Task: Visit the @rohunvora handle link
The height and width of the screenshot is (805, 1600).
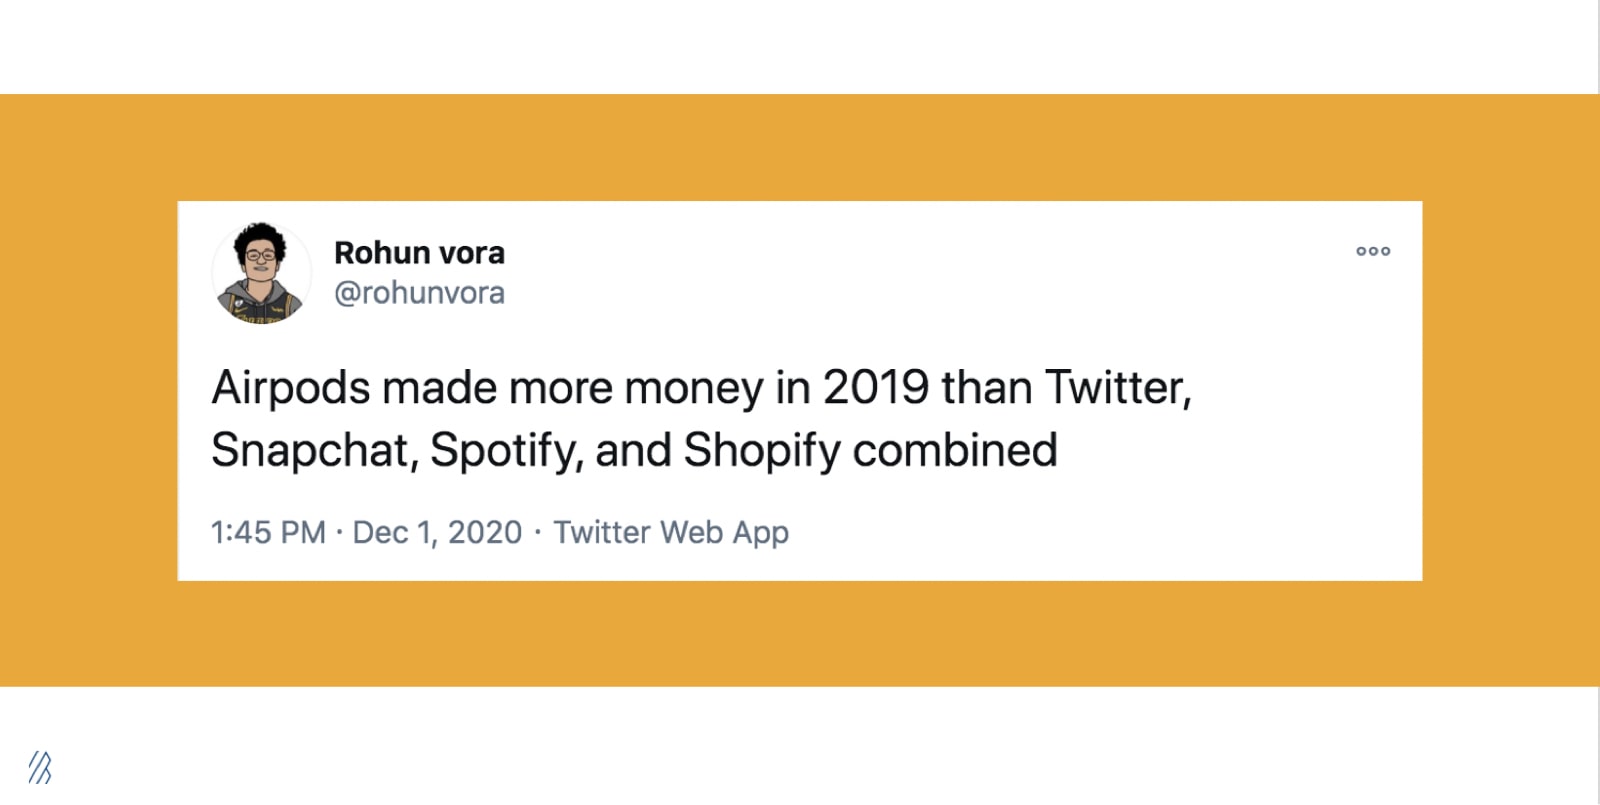Action: click(419, 293)
